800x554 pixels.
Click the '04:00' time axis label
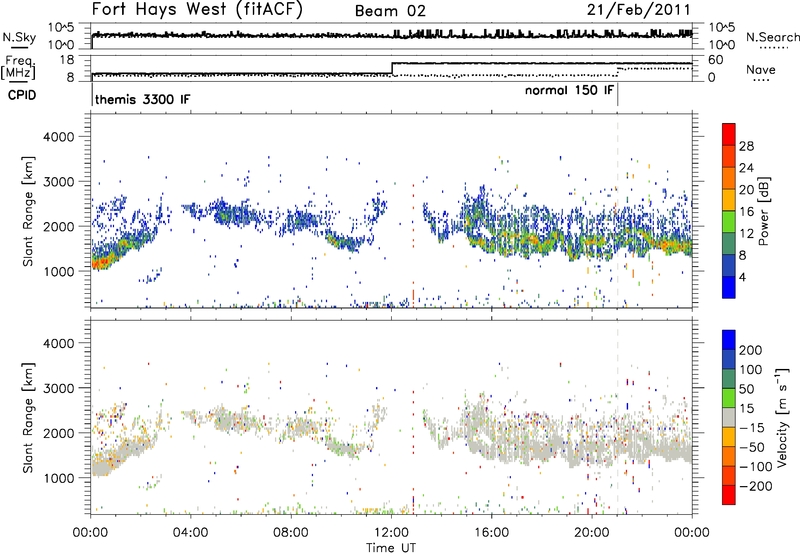point(191,533)
